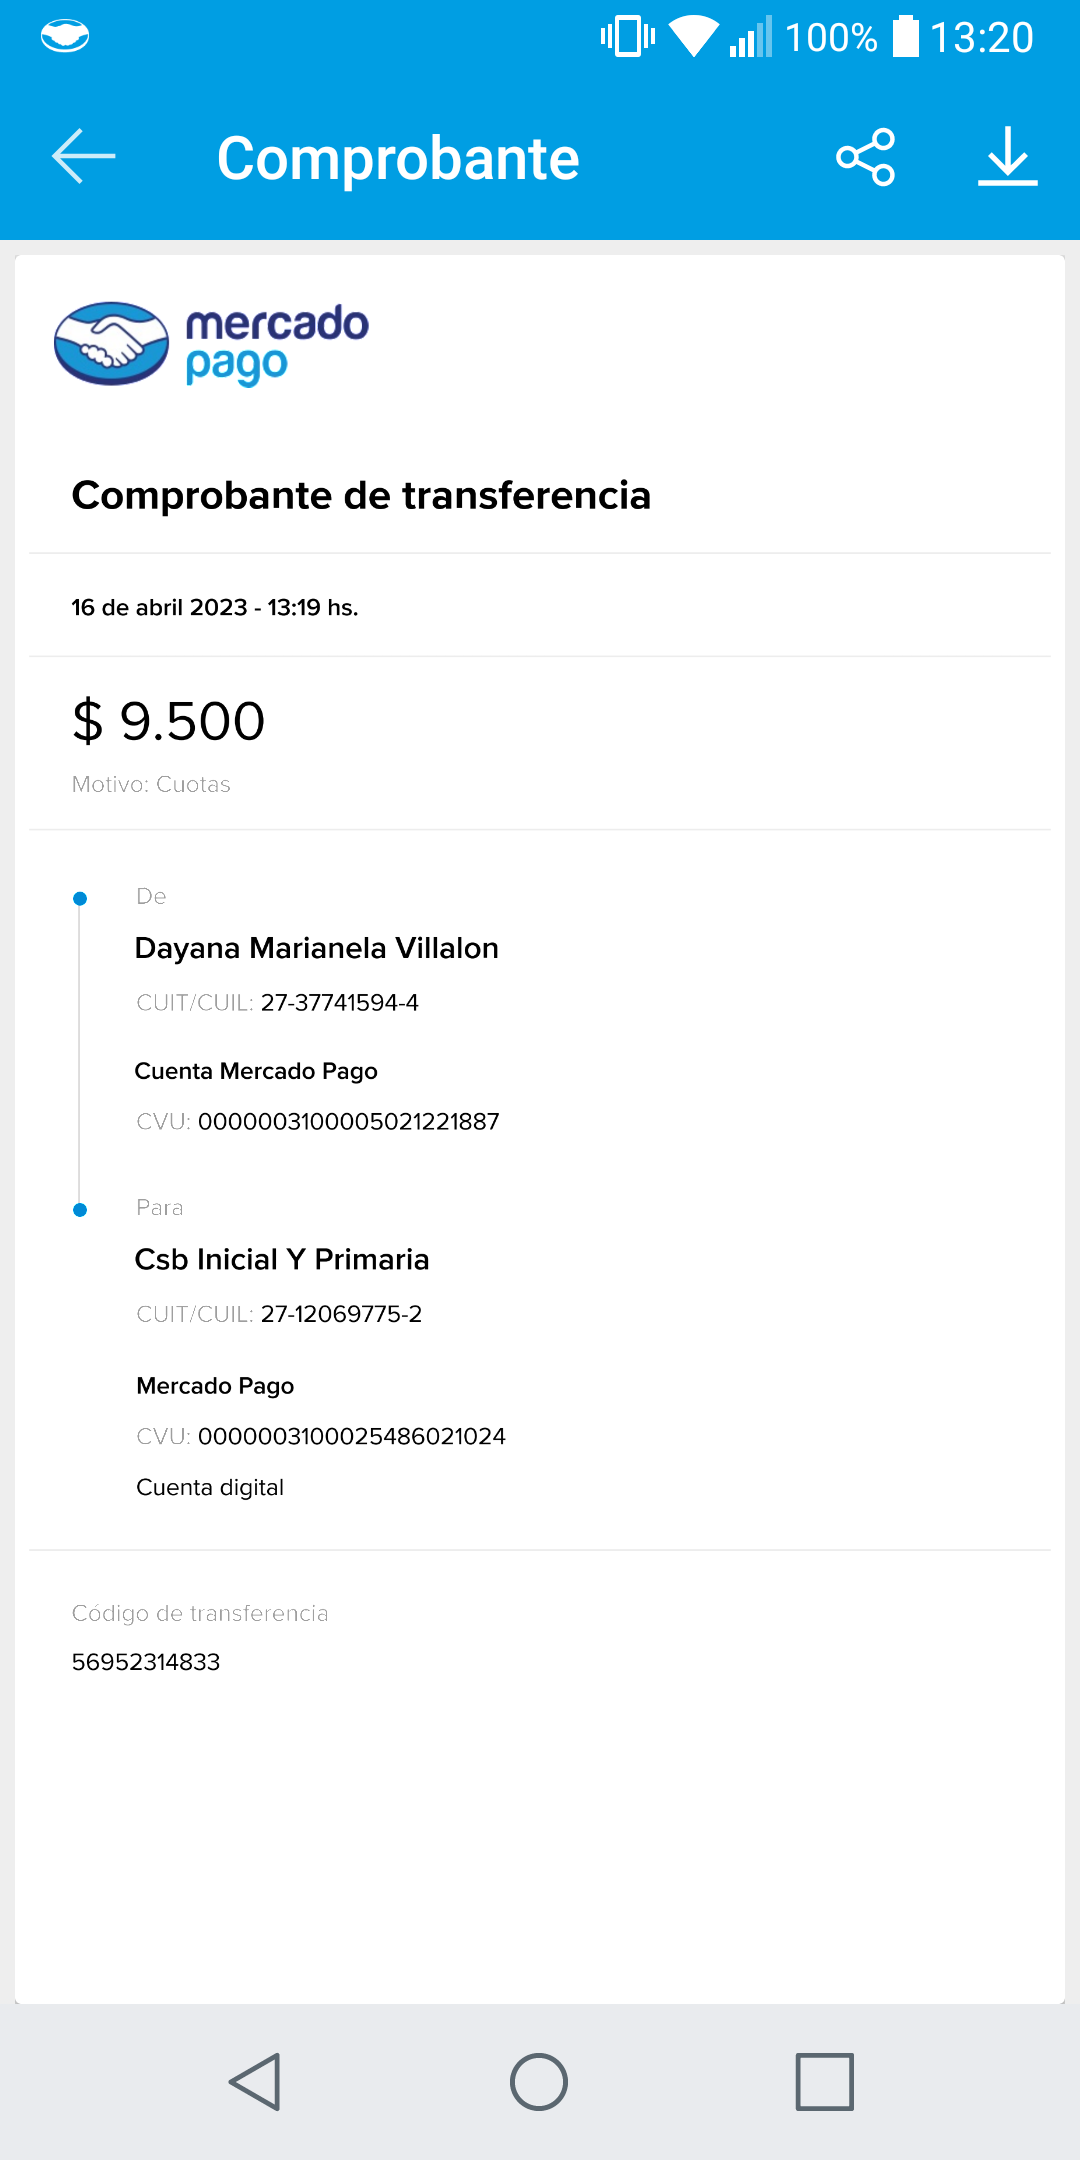Tap the Mercado Pago notification icon

(65, 37)
